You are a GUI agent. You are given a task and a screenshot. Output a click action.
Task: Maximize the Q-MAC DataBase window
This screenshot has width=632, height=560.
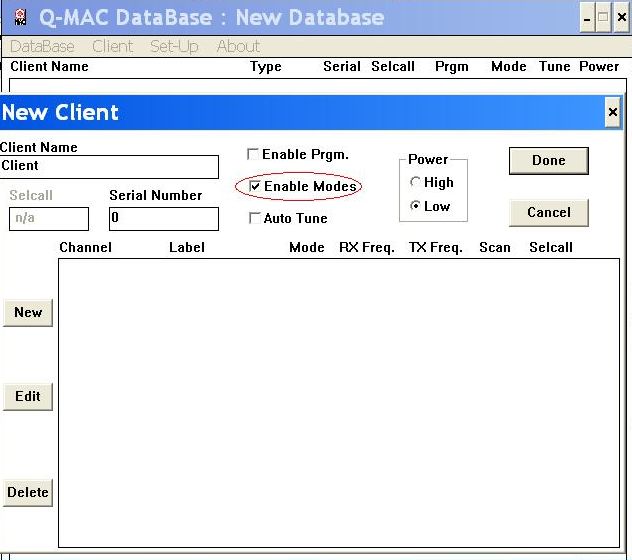pos(603,18)
